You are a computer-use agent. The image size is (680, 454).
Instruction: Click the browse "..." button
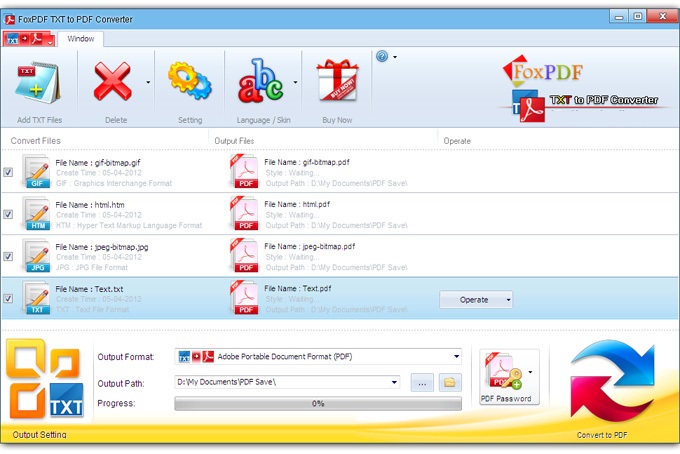[422, 383]
